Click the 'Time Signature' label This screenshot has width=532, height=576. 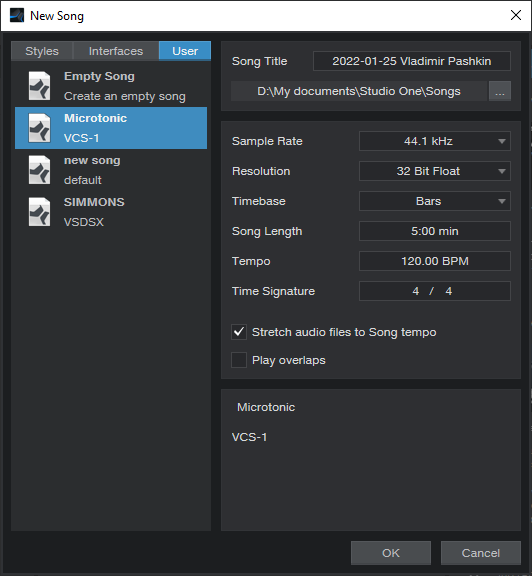pos(273,291)
